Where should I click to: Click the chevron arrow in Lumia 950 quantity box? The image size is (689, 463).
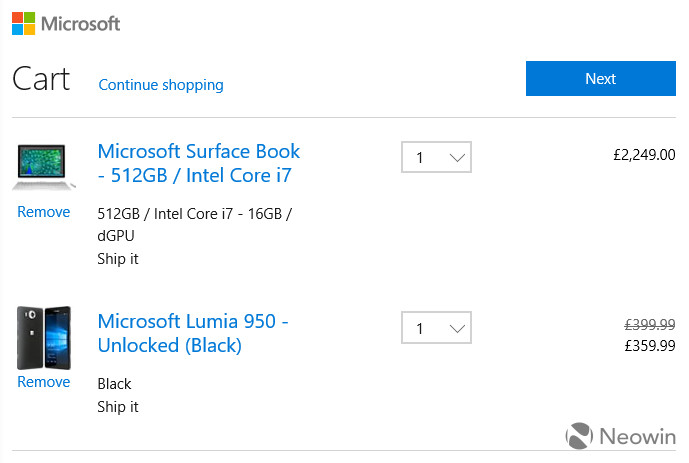(x=457, y=328)
